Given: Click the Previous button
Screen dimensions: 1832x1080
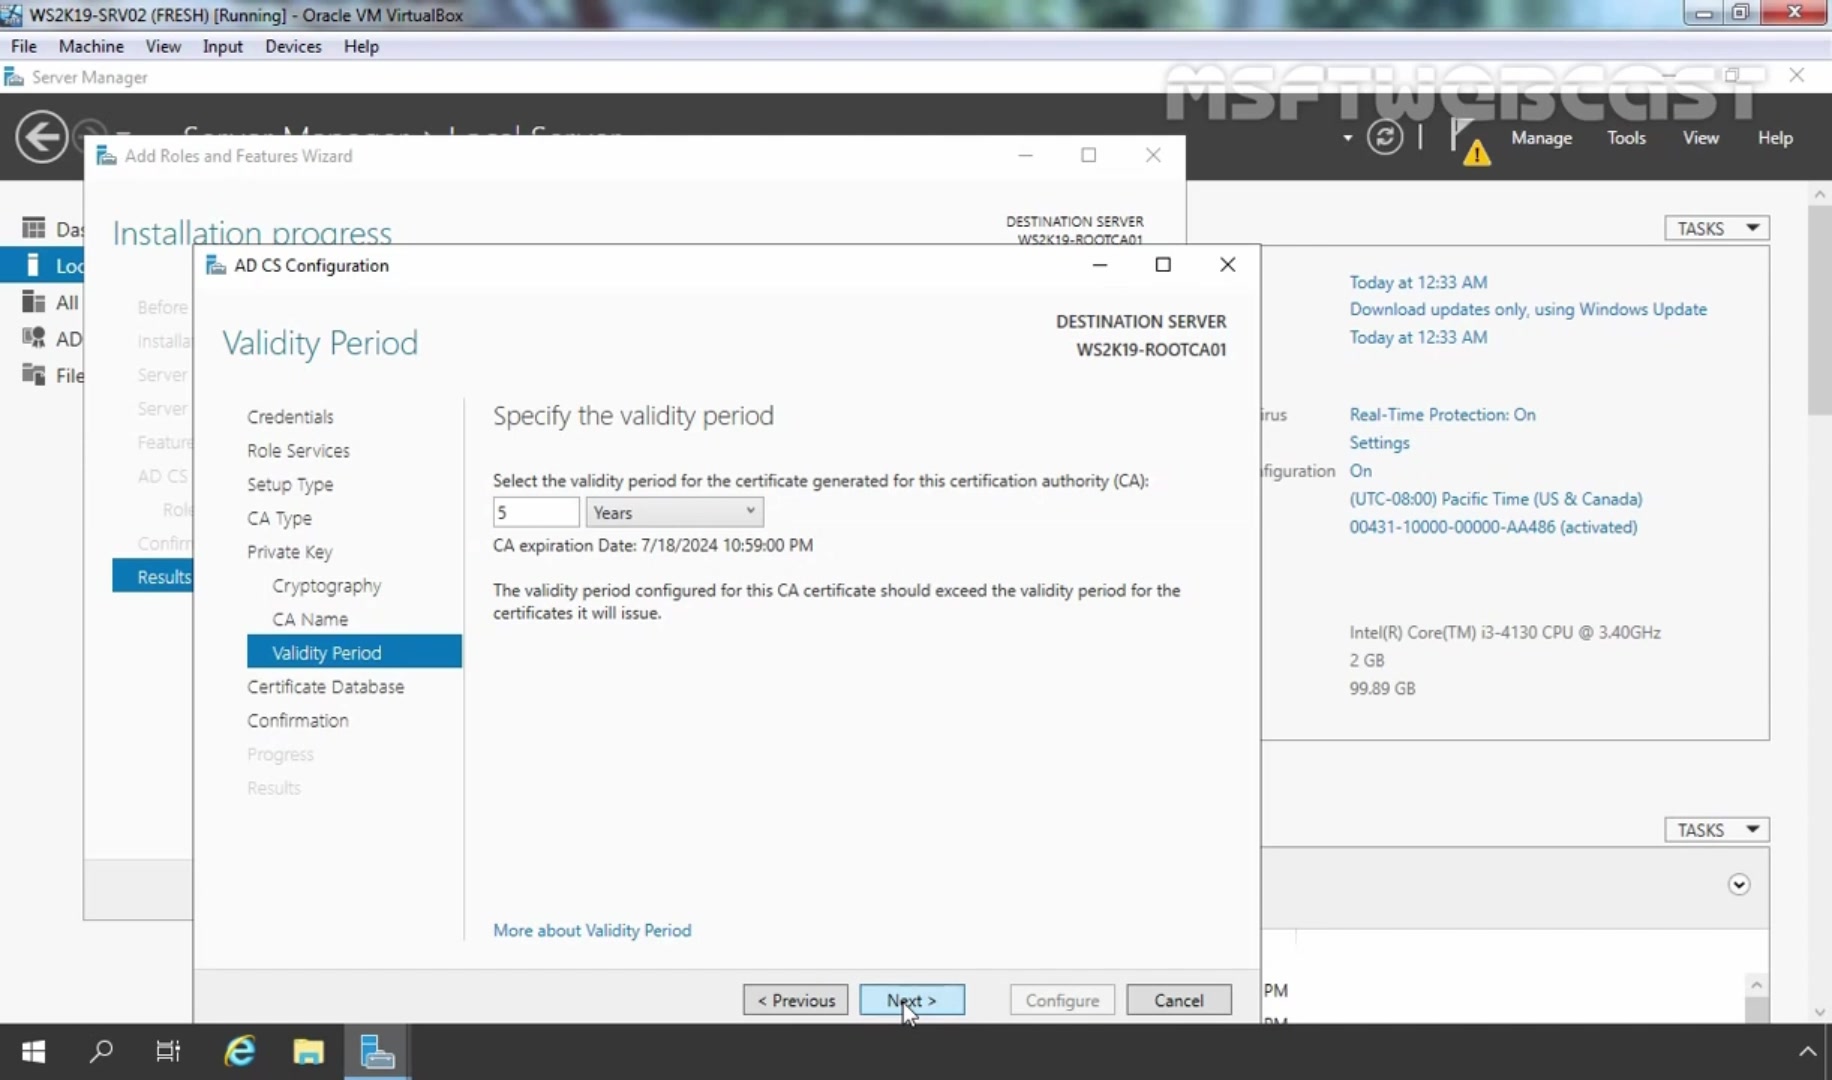Looking at the screenshot, I should (x=796, y=1000).
